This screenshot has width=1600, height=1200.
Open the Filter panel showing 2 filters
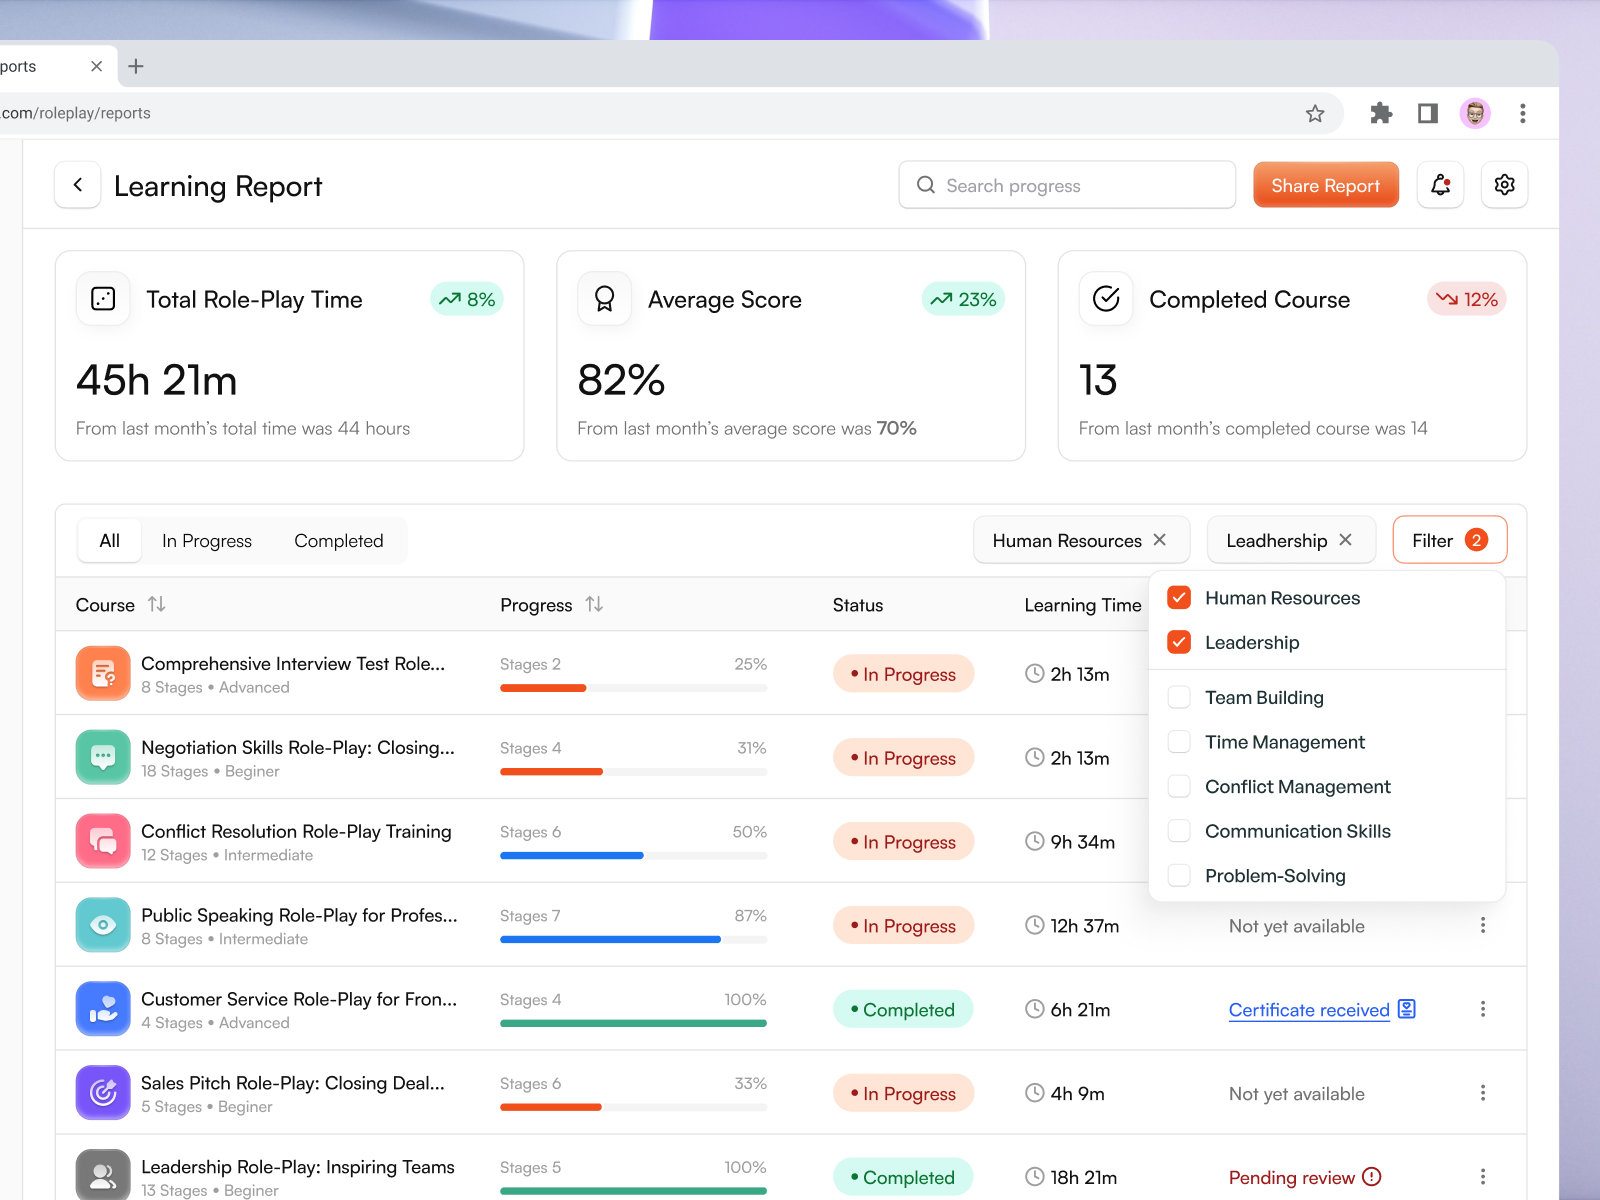(x=1449, y=540)
